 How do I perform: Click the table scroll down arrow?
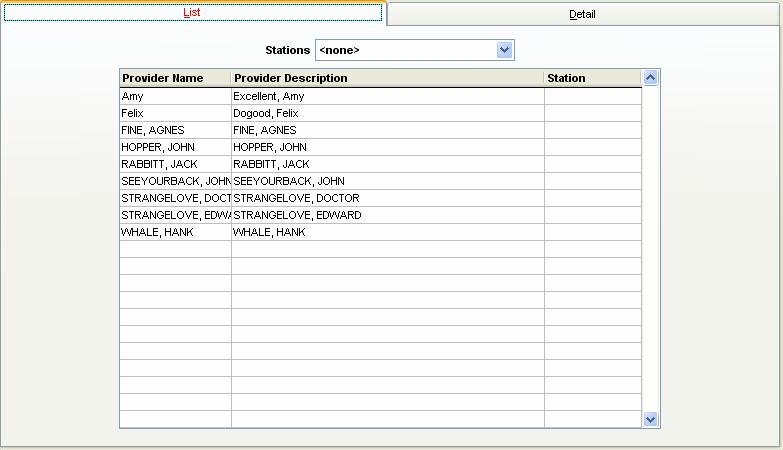[650, 420]
